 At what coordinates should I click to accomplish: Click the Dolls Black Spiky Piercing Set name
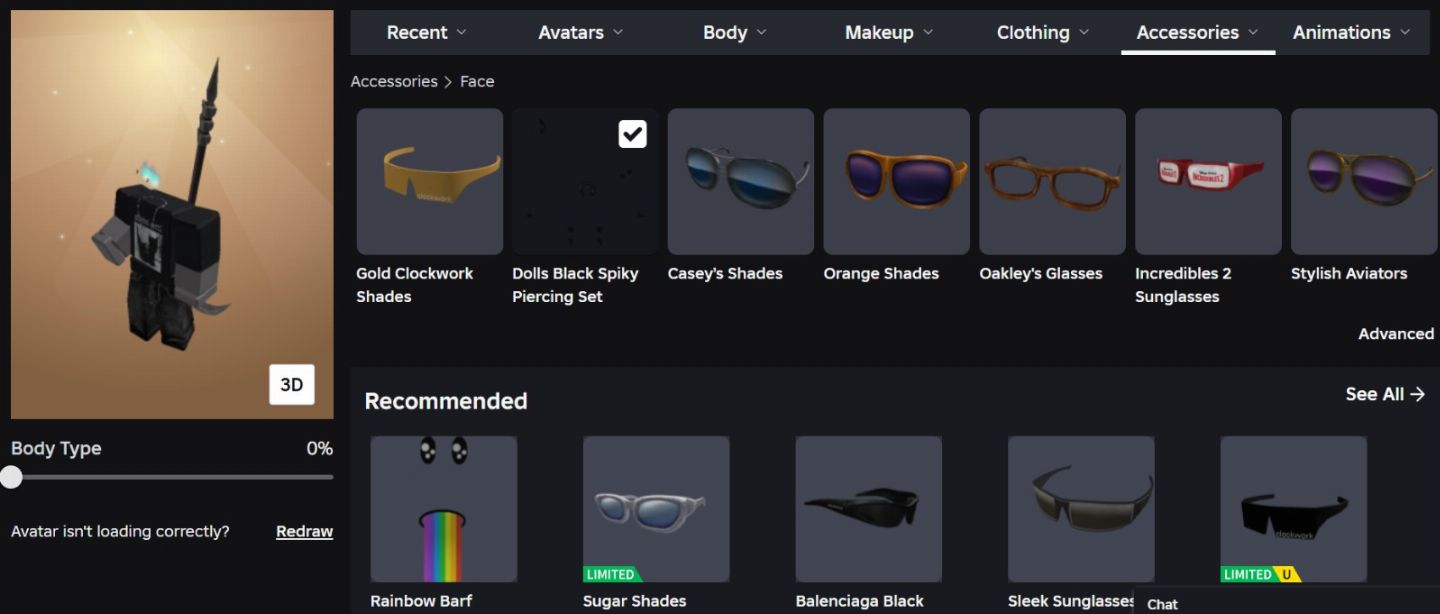pyautogui.click(x=575, y=285)
